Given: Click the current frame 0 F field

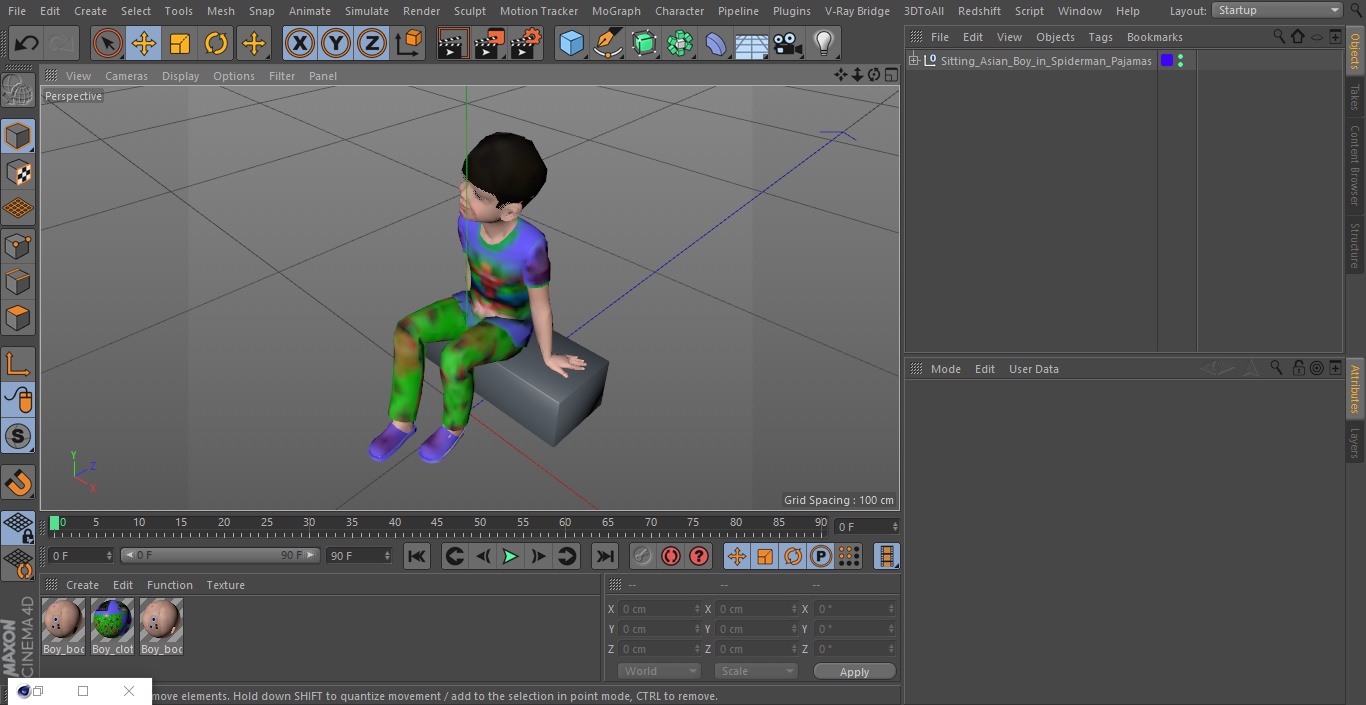Looking at the screenshot, I should (x=80, y=555).
